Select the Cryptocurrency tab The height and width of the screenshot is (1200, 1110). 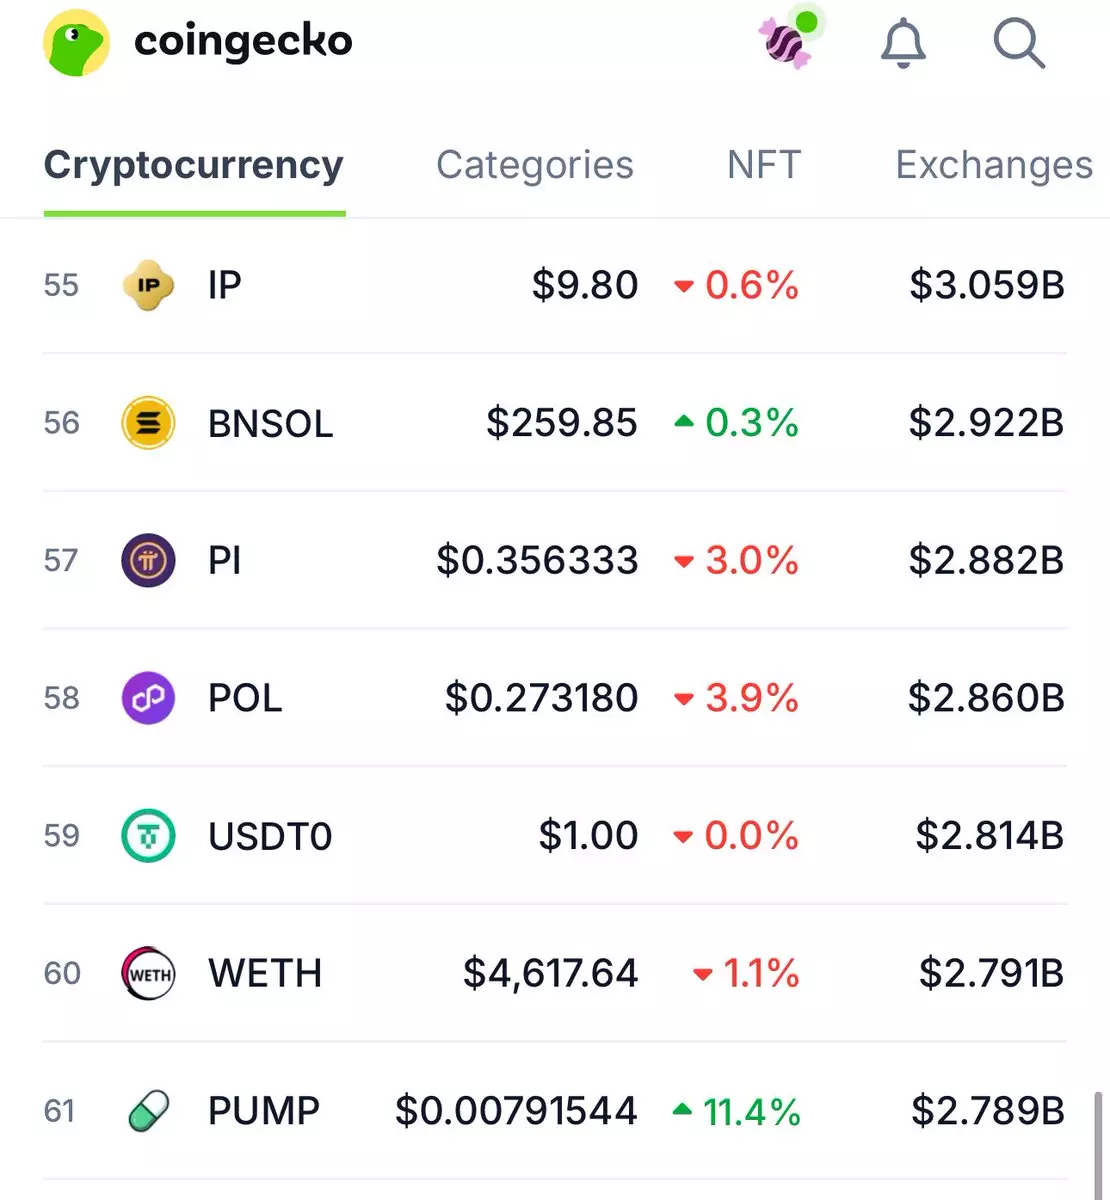194,165
